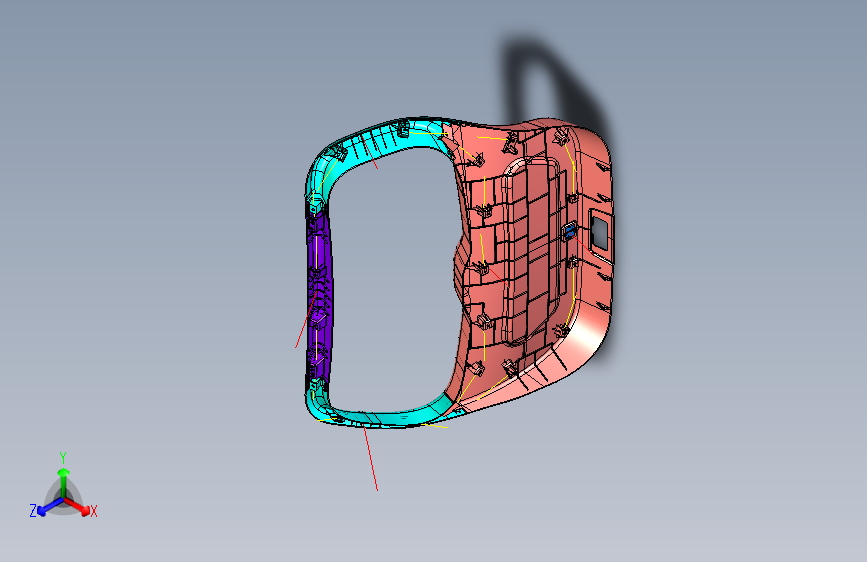
Task: Click the red X axis of the orientation triad
Action: pos(77,506)
